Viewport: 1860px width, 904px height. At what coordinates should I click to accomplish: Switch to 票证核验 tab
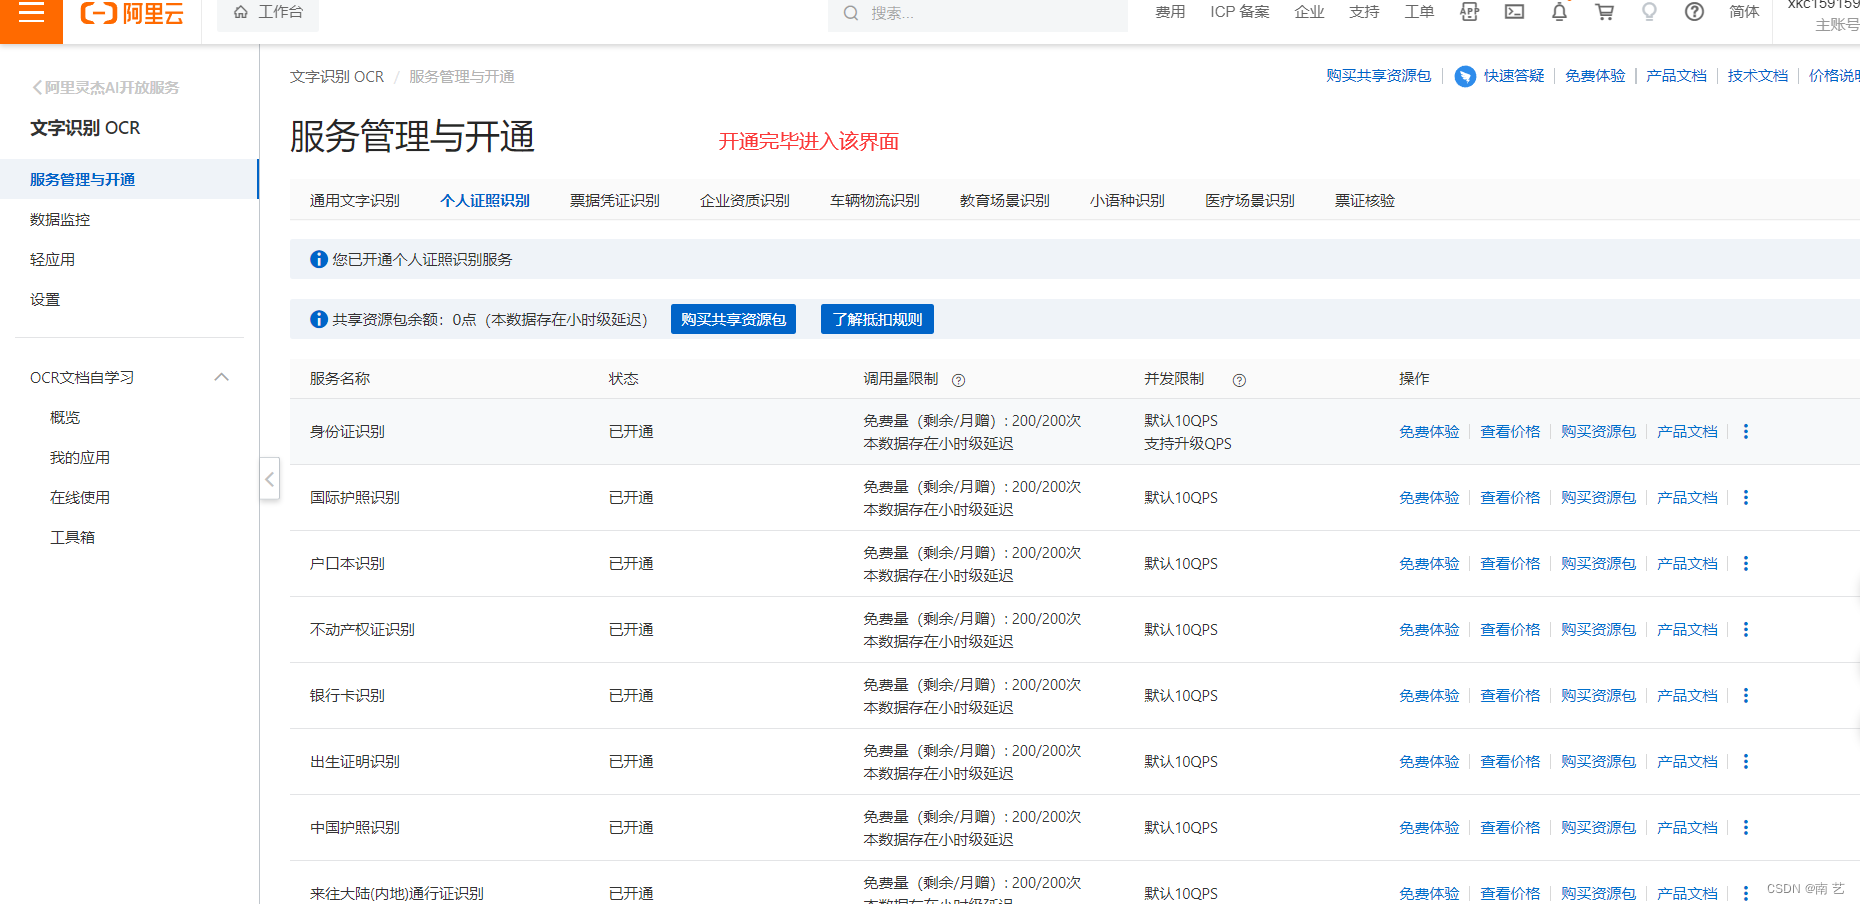click(1365, 200)
